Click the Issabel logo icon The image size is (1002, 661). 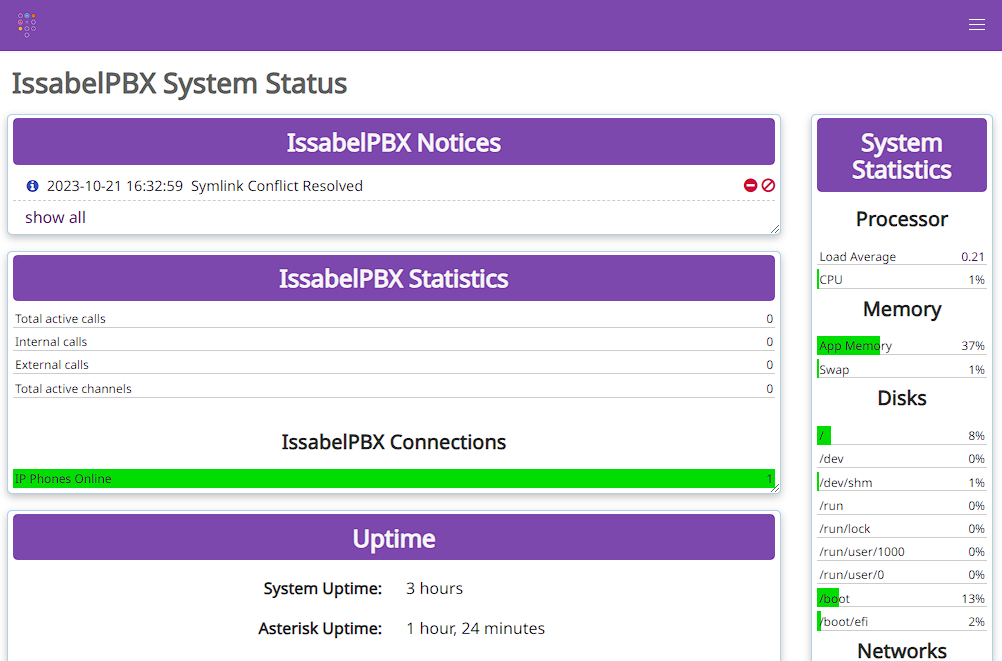coord(27,25)
